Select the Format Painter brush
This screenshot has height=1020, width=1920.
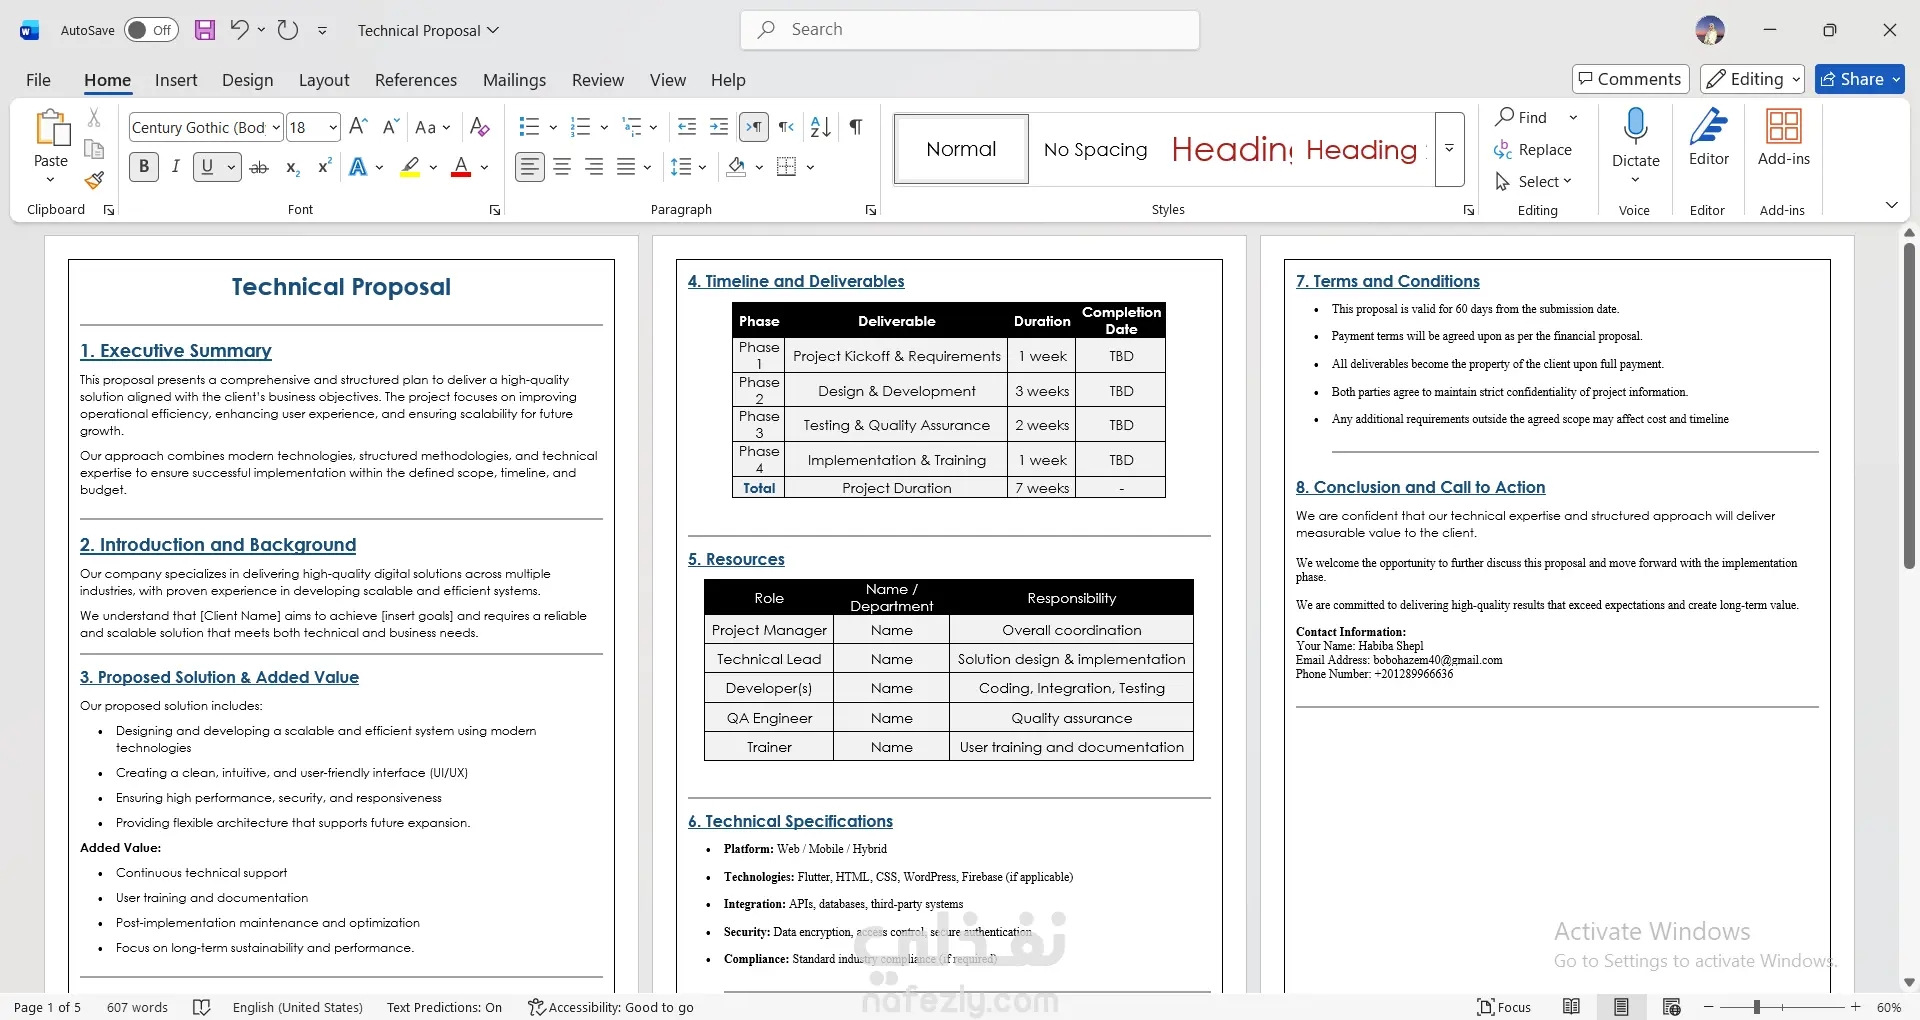tap(94, 180)
